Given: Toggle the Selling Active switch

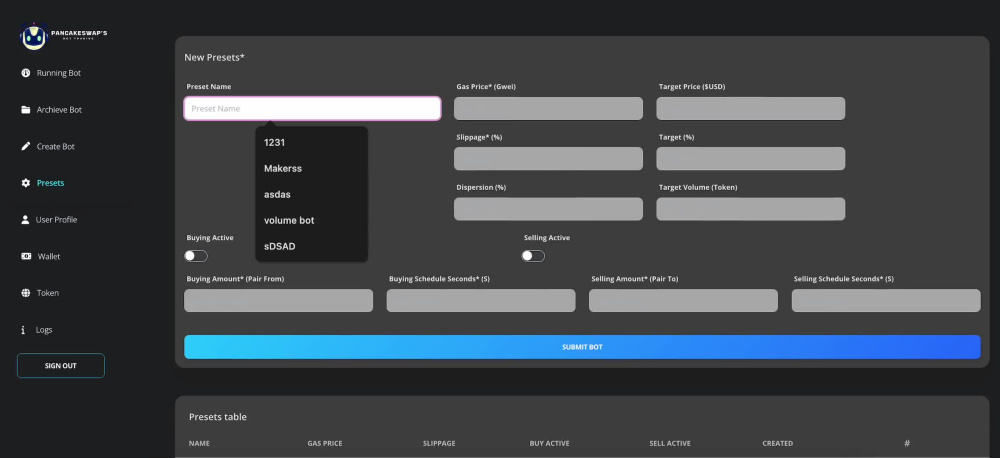Looking at the screenshot, I should pos(533,256).
